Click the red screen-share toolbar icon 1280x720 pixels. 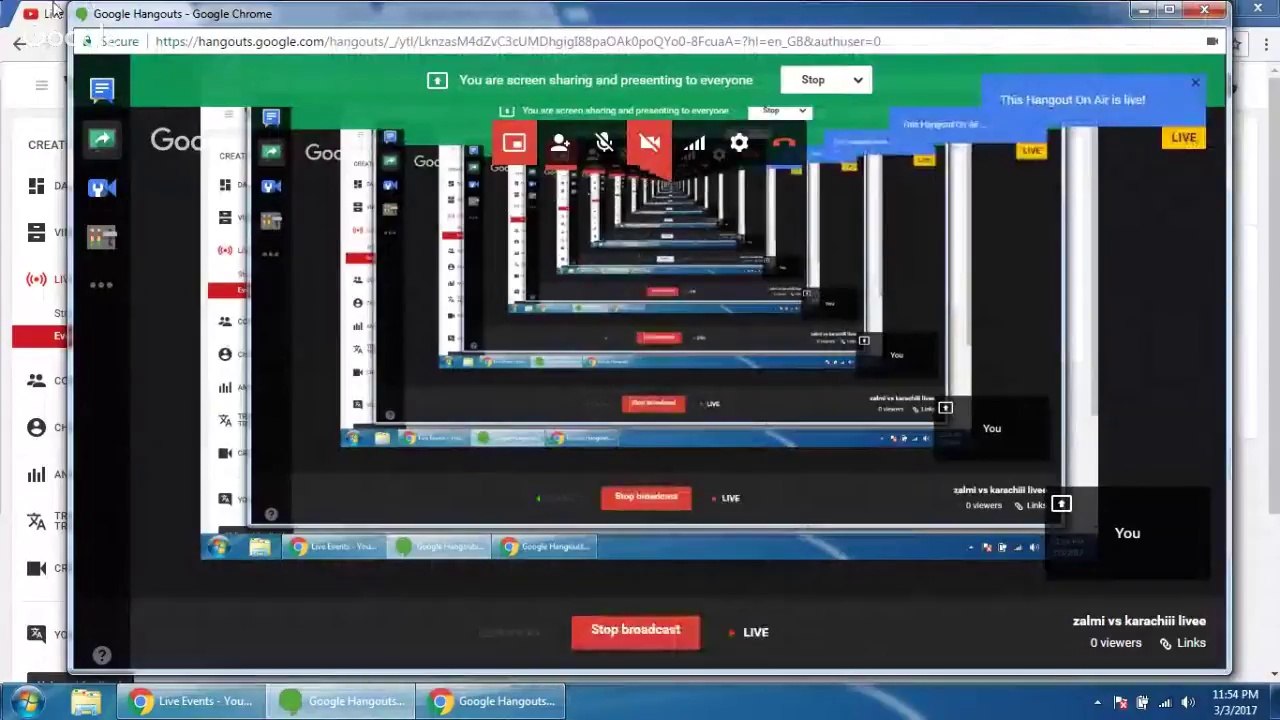tap(514, 143)
